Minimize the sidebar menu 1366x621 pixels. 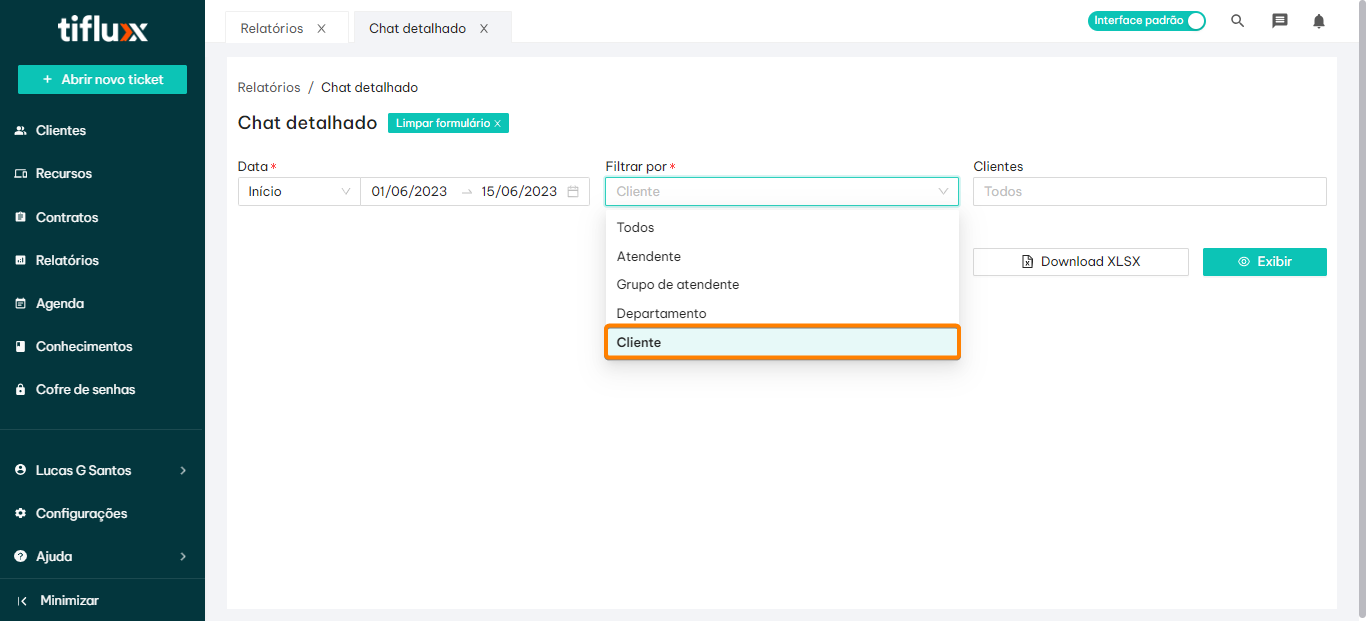point(68,600)
